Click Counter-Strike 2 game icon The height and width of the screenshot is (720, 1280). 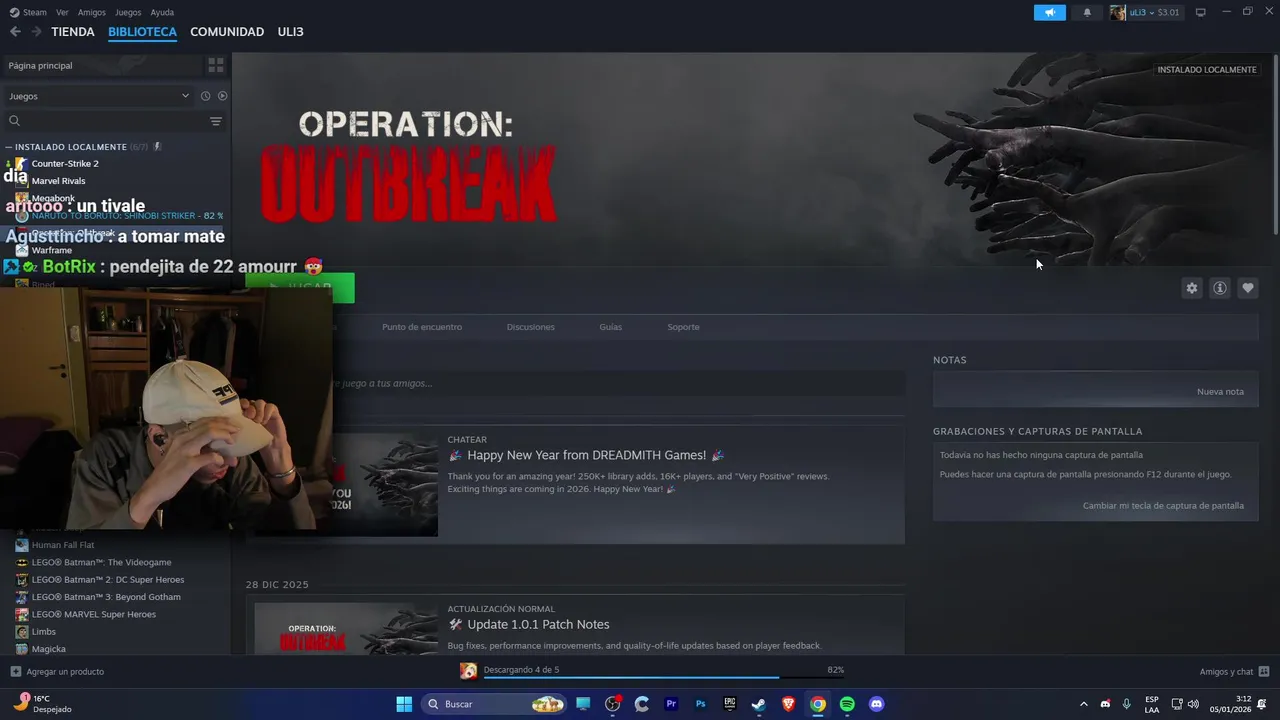tap(21, 163)
